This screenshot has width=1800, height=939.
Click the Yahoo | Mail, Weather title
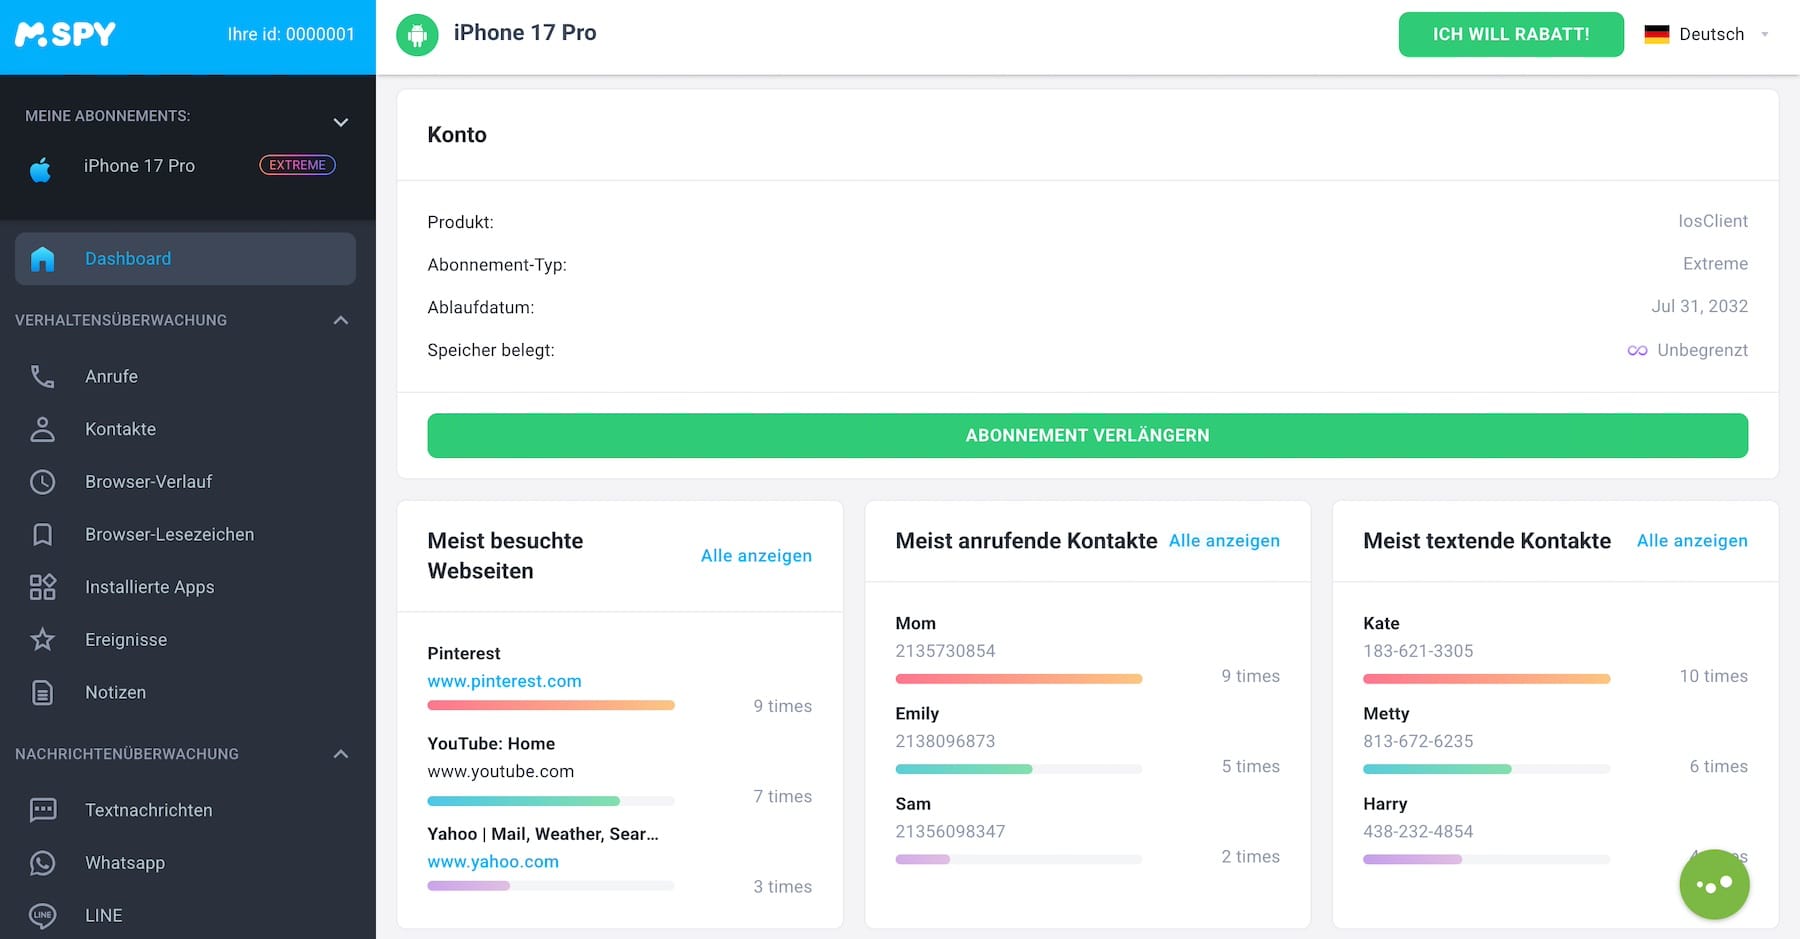coord(543,834)
